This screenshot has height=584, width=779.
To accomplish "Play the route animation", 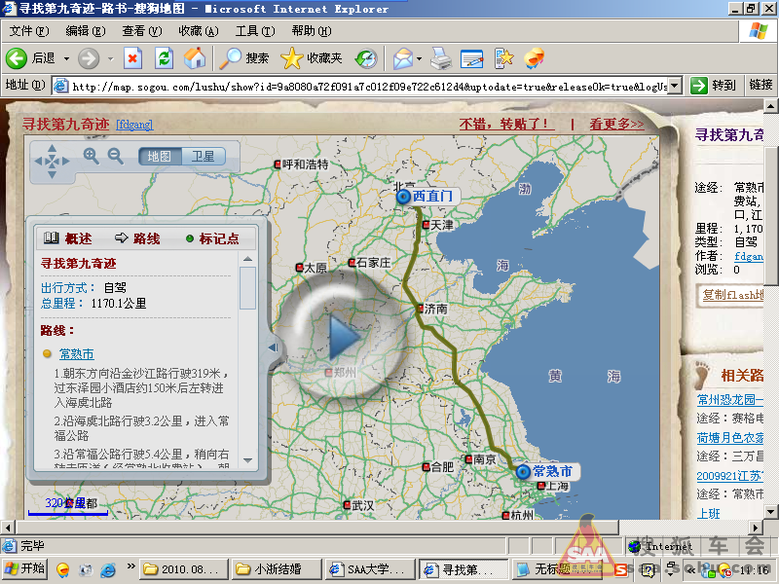I will (343, 336).
